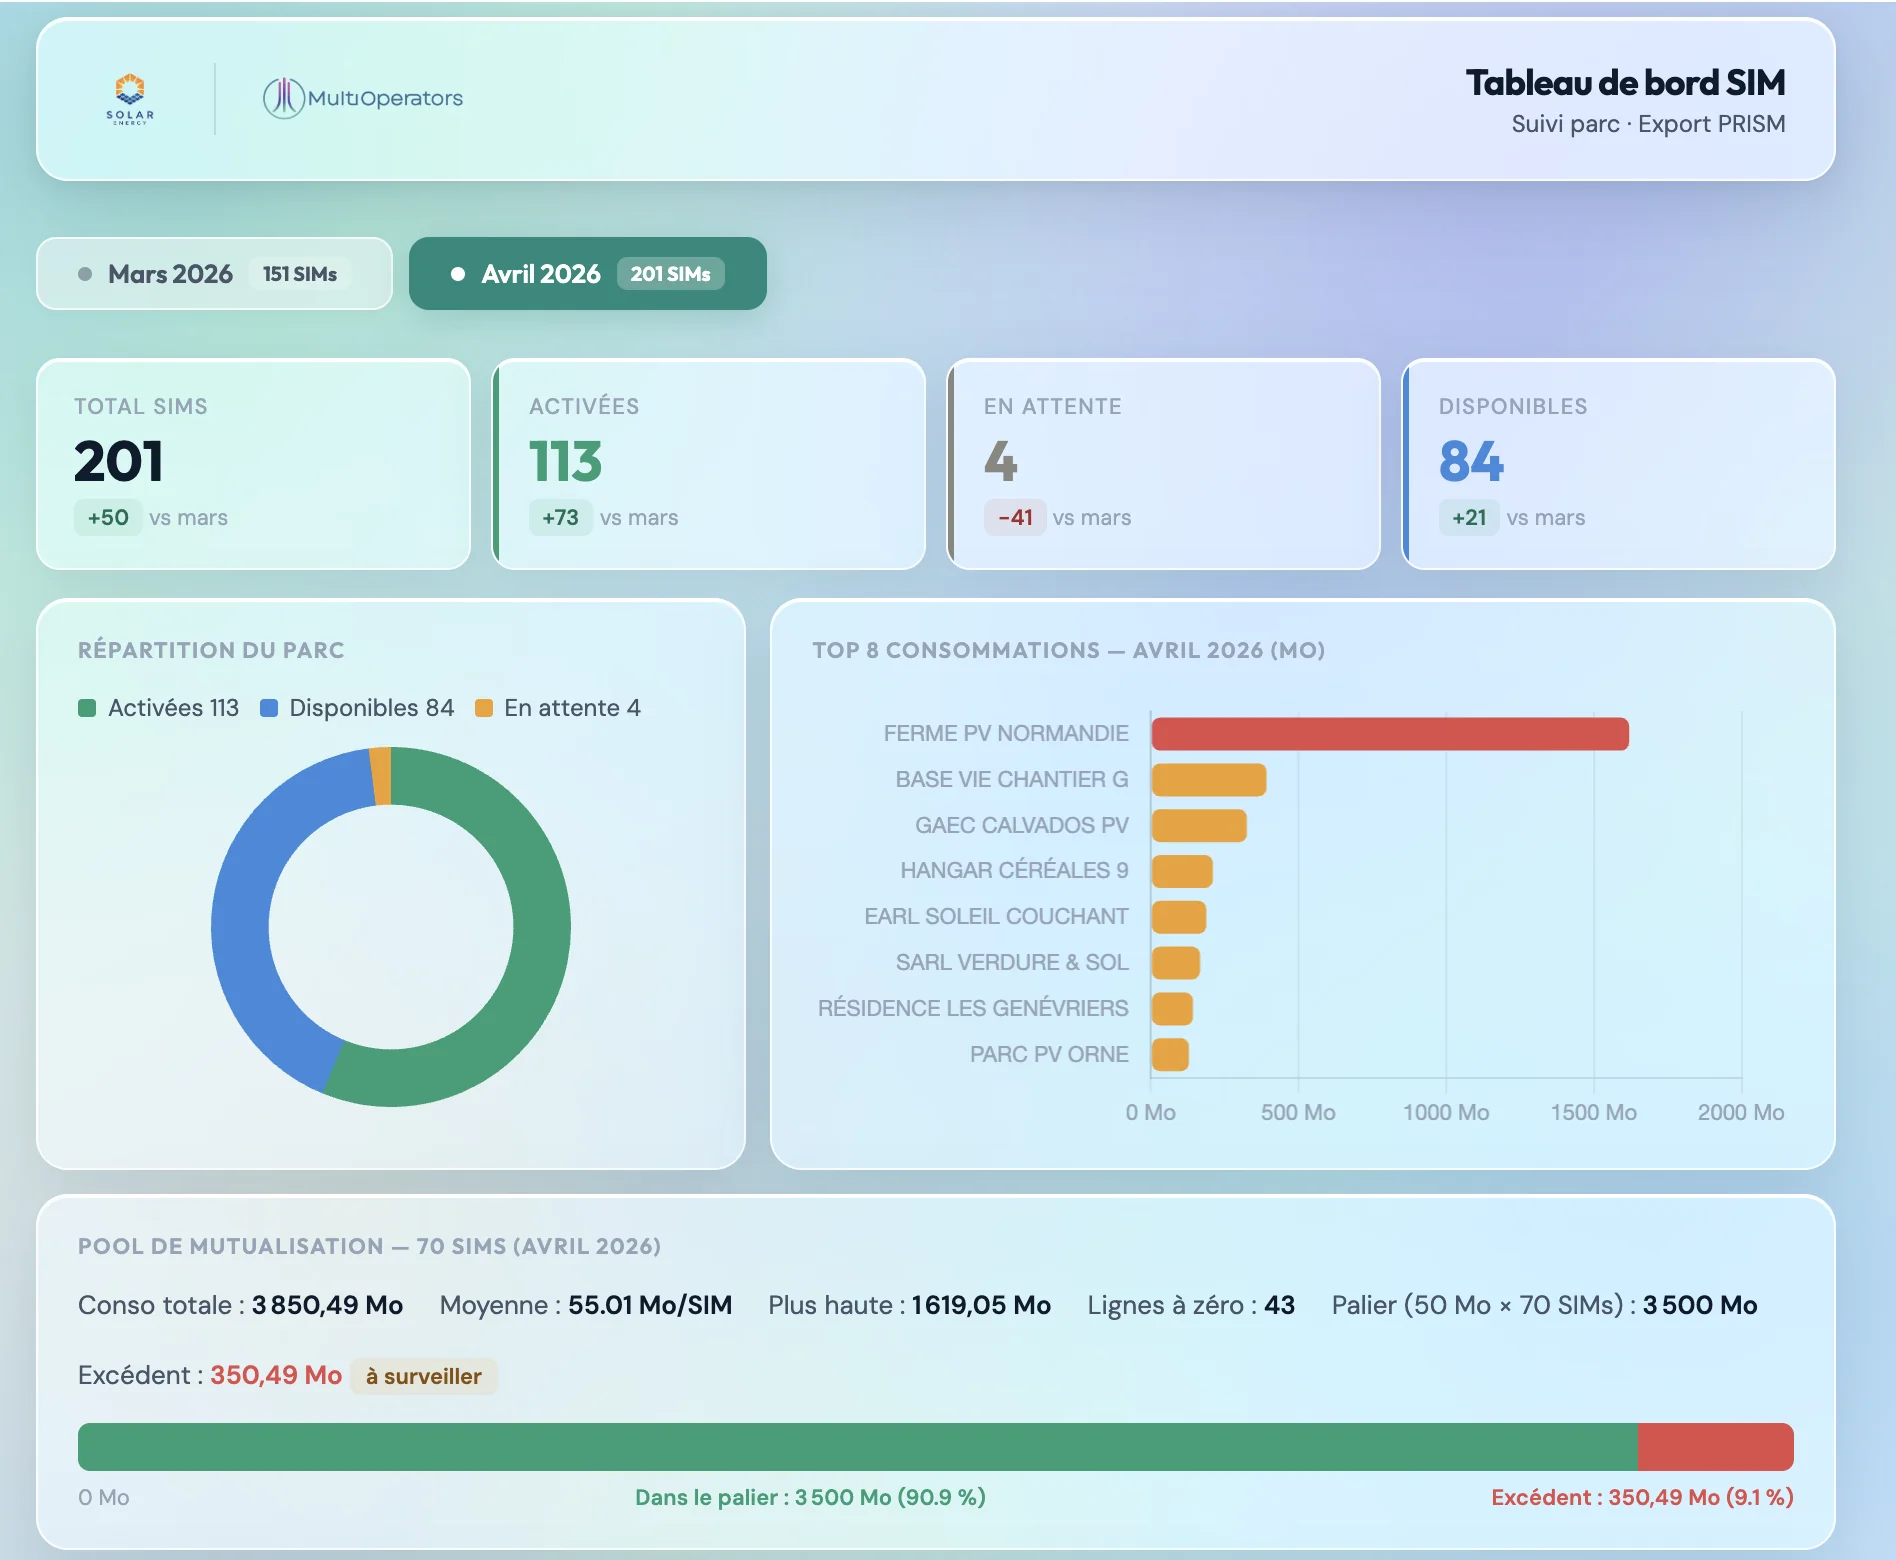Click the '500 Mo' axis label
This screenshot has height=1560, width=1896.
[x=1298, y=1112]
